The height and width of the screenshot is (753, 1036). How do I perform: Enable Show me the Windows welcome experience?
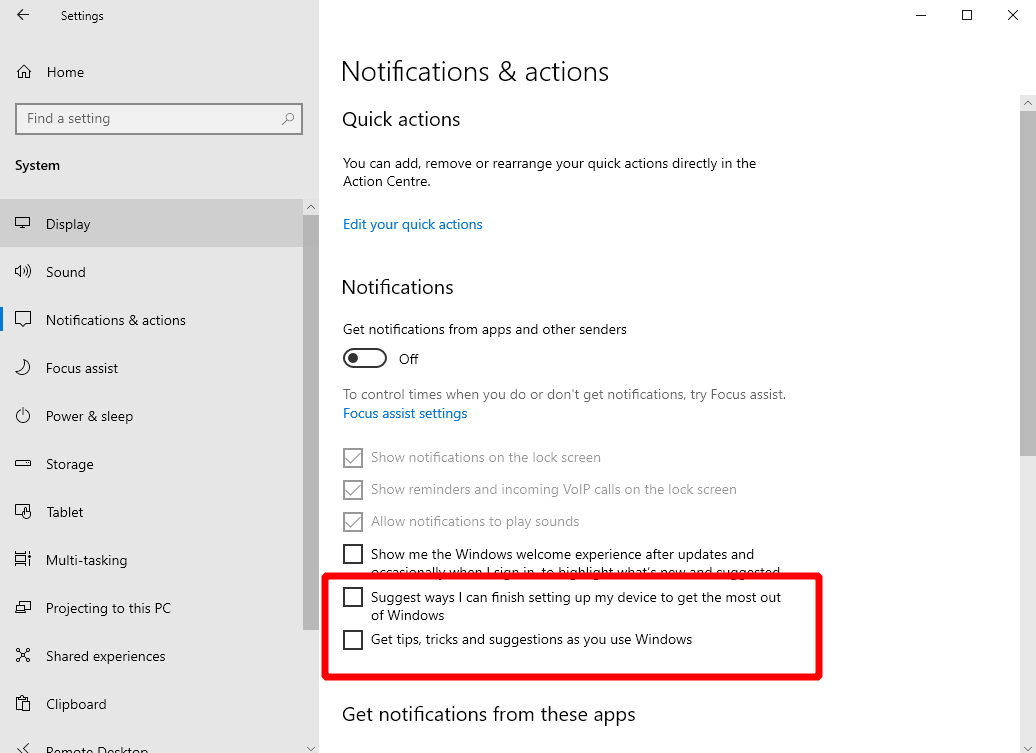[x=353, y=554]
